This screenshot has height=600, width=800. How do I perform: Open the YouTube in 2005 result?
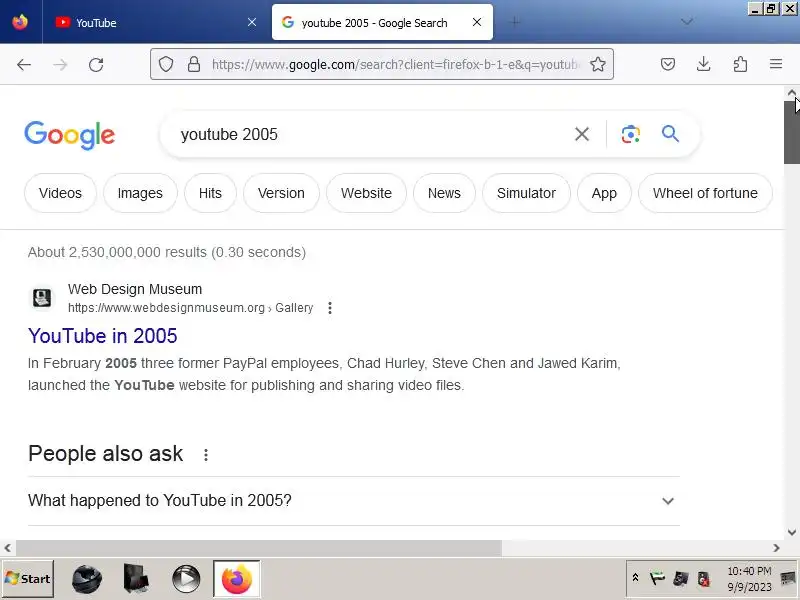click(103, 336)
